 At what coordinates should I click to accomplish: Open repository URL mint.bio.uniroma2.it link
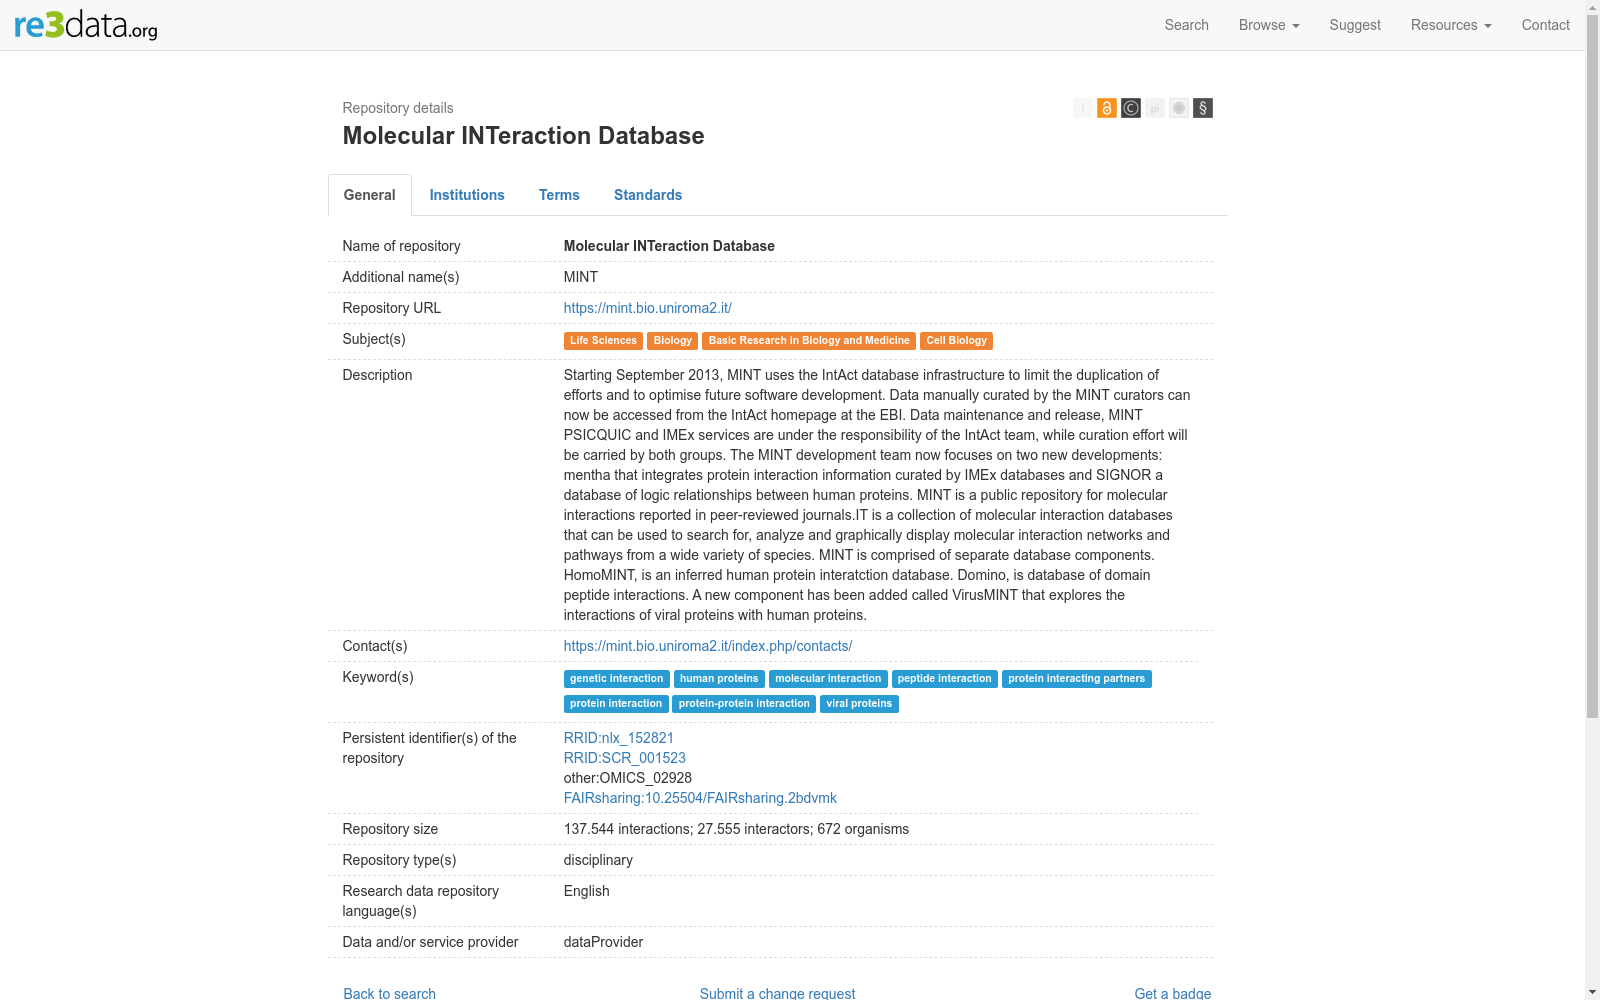tap(648, 308)
